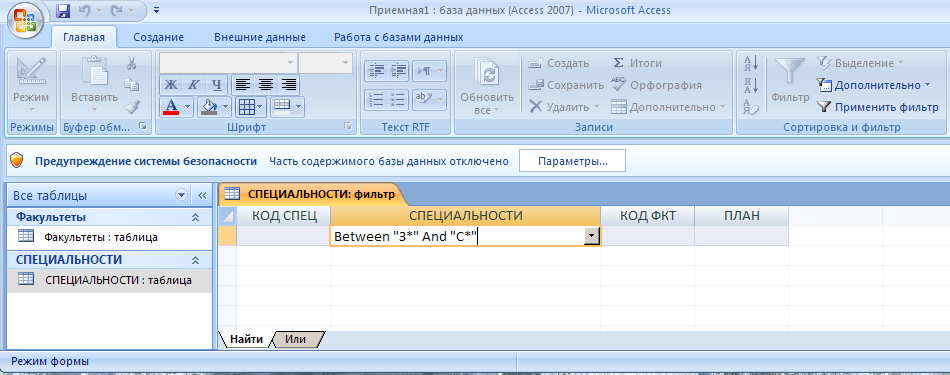Click the Обновить все refresh button

(x=487, y=86)
